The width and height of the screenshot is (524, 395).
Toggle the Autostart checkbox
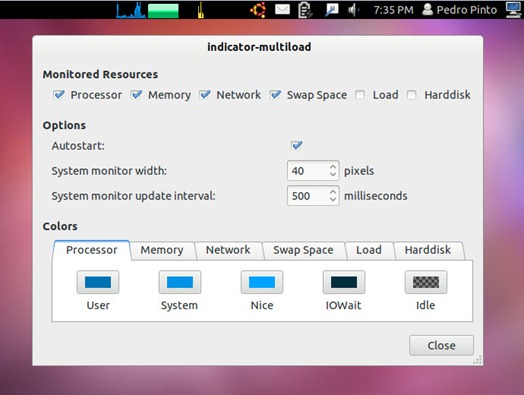click(x=296, y=145)
